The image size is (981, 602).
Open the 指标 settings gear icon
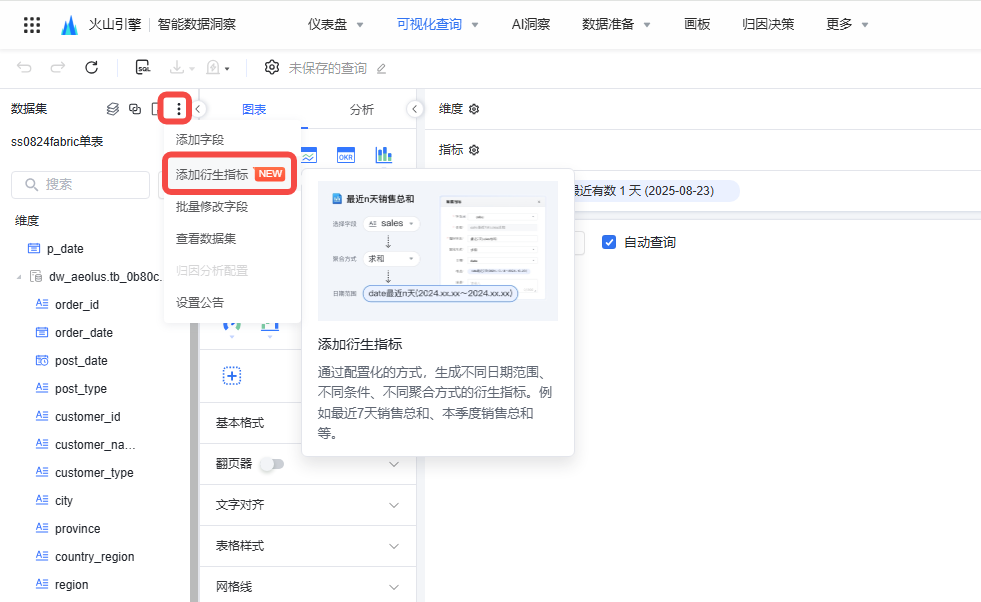tap(474, 150)
